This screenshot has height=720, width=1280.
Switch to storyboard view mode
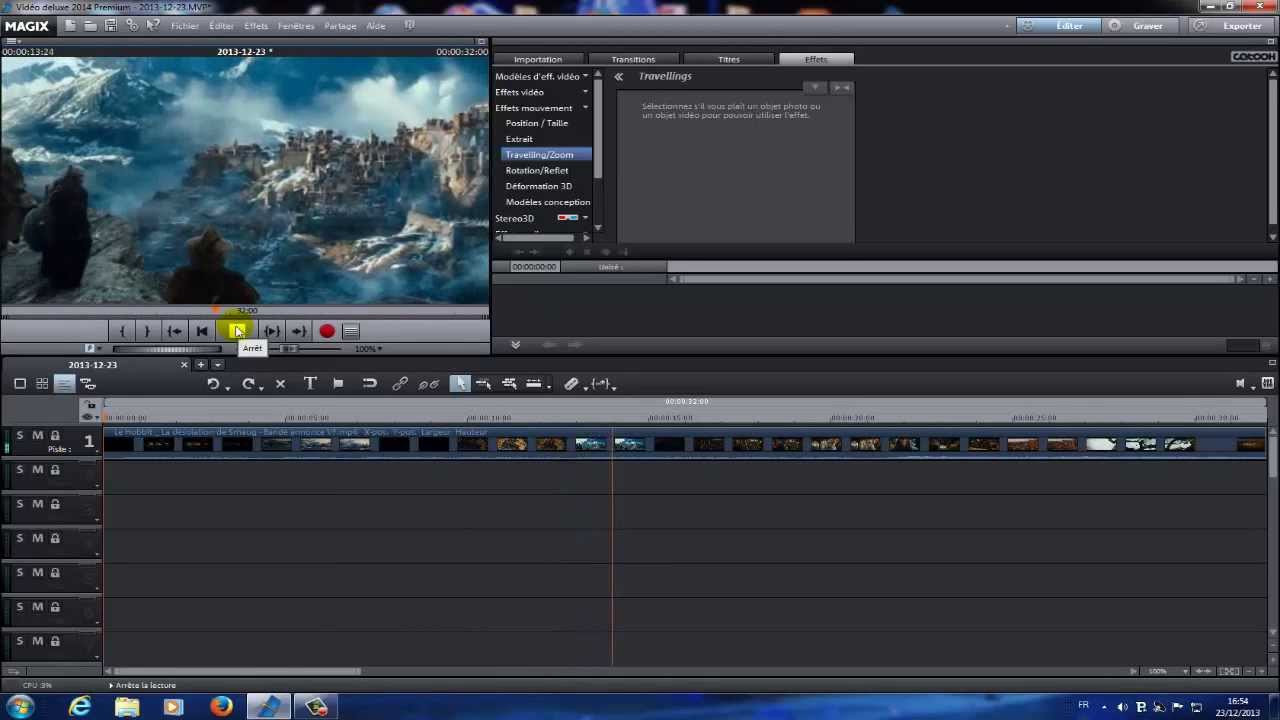[42, 383]
